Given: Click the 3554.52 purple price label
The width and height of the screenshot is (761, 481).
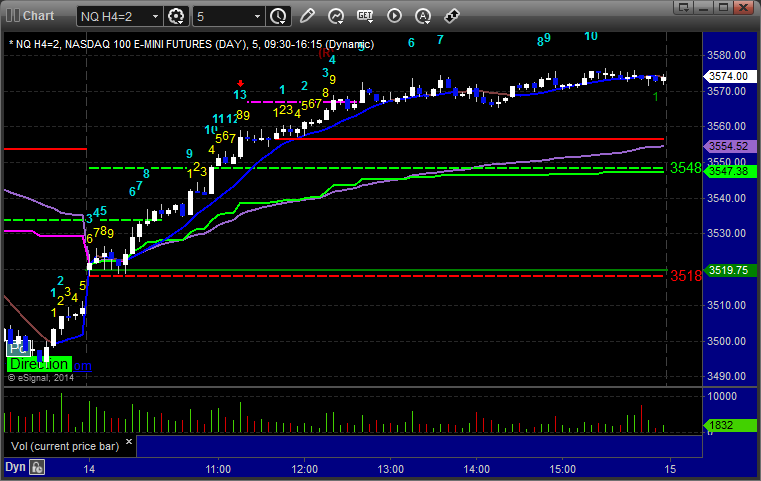Looking at the screenshot, I should tap(729, 146).
